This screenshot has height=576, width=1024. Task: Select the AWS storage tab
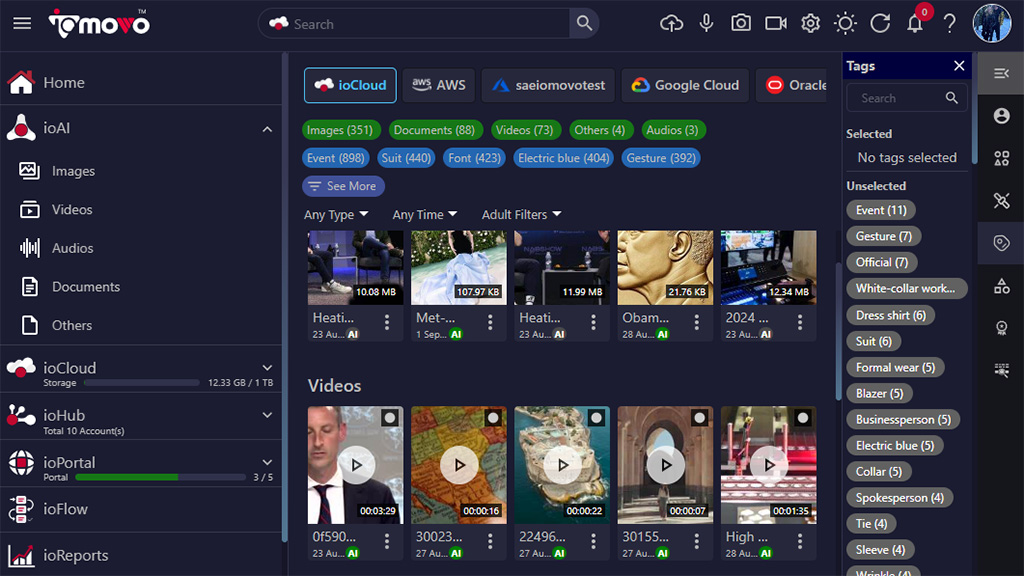[x=438, y=86]
